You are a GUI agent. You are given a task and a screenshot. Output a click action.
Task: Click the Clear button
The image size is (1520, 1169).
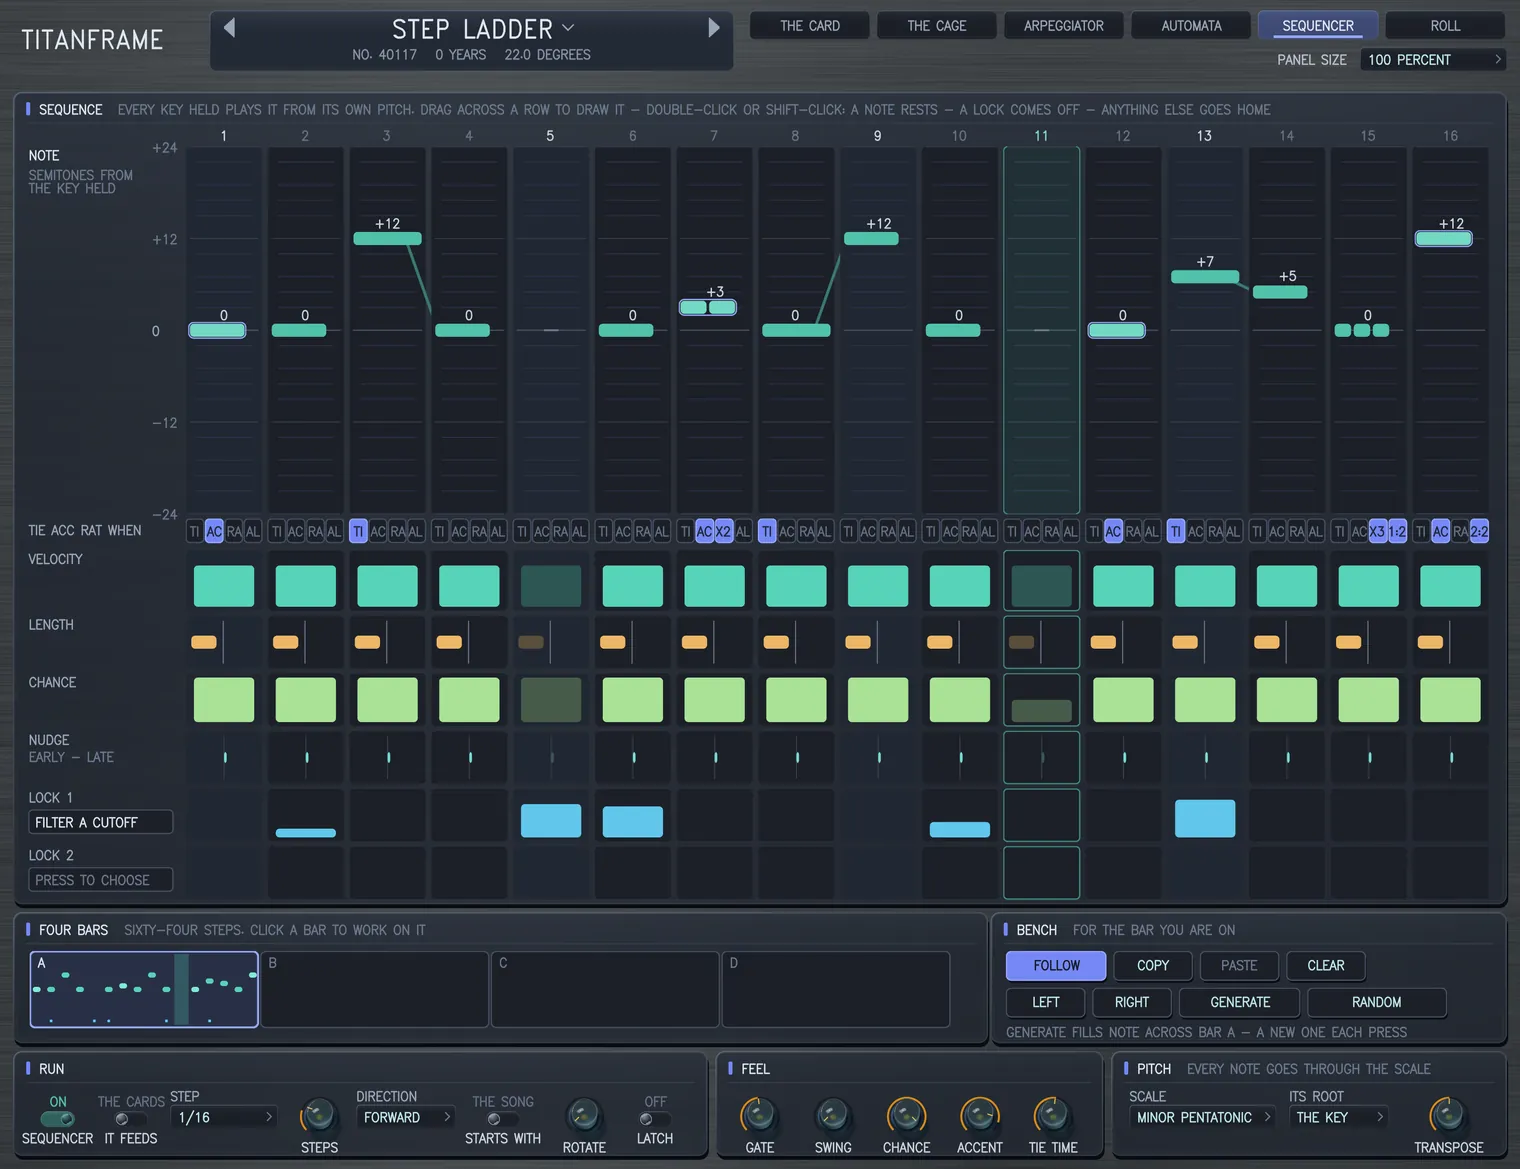click(1326, 965)
